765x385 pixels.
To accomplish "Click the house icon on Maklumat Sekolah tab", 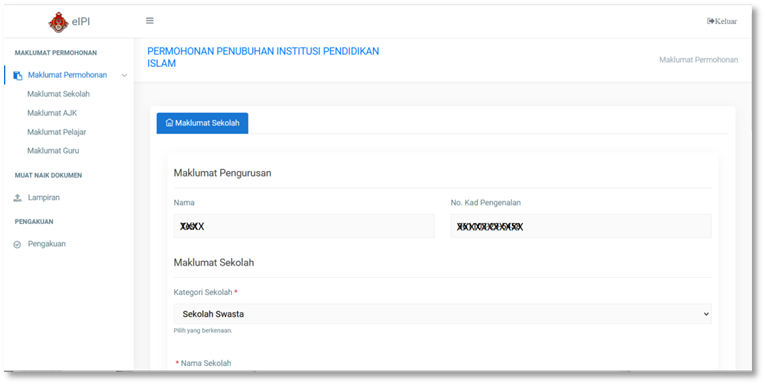I will click(169, 123).
